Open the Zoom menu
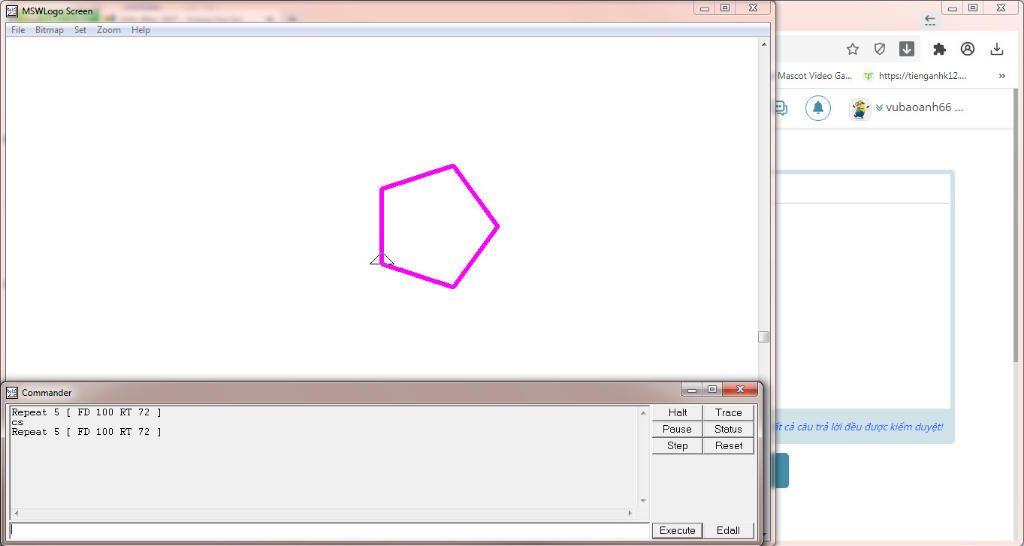 (x=108, y=30)
